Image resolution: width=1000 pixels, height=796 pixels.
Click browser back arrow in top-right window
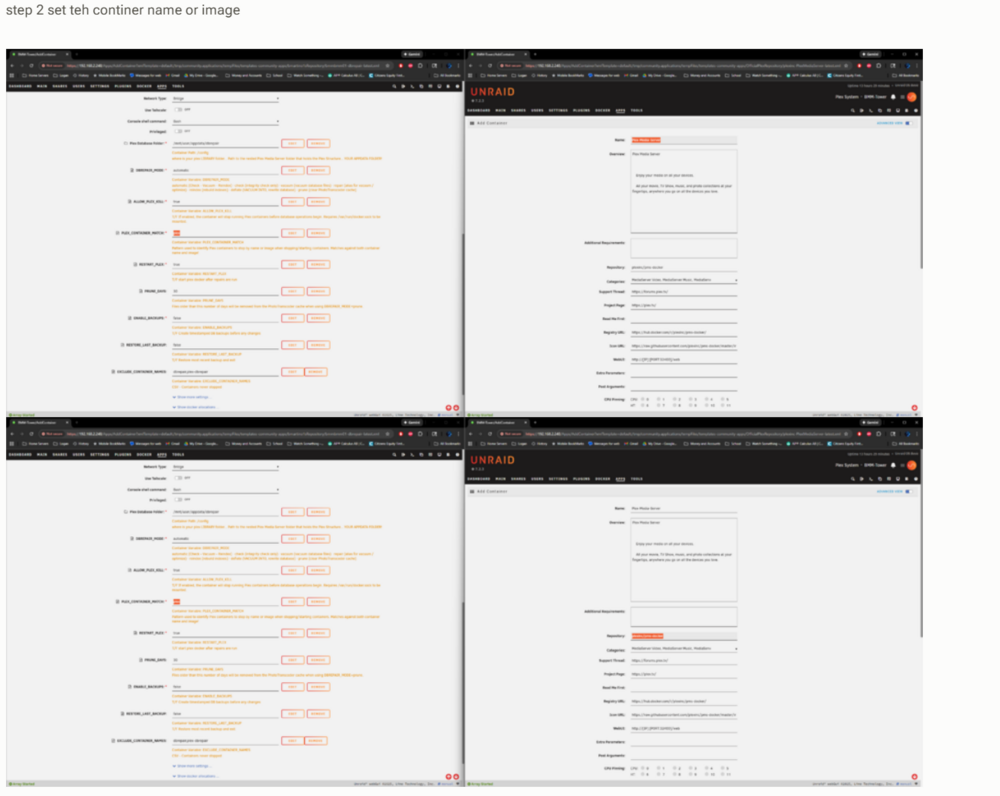pyautogui.click(x=471, y=66)
